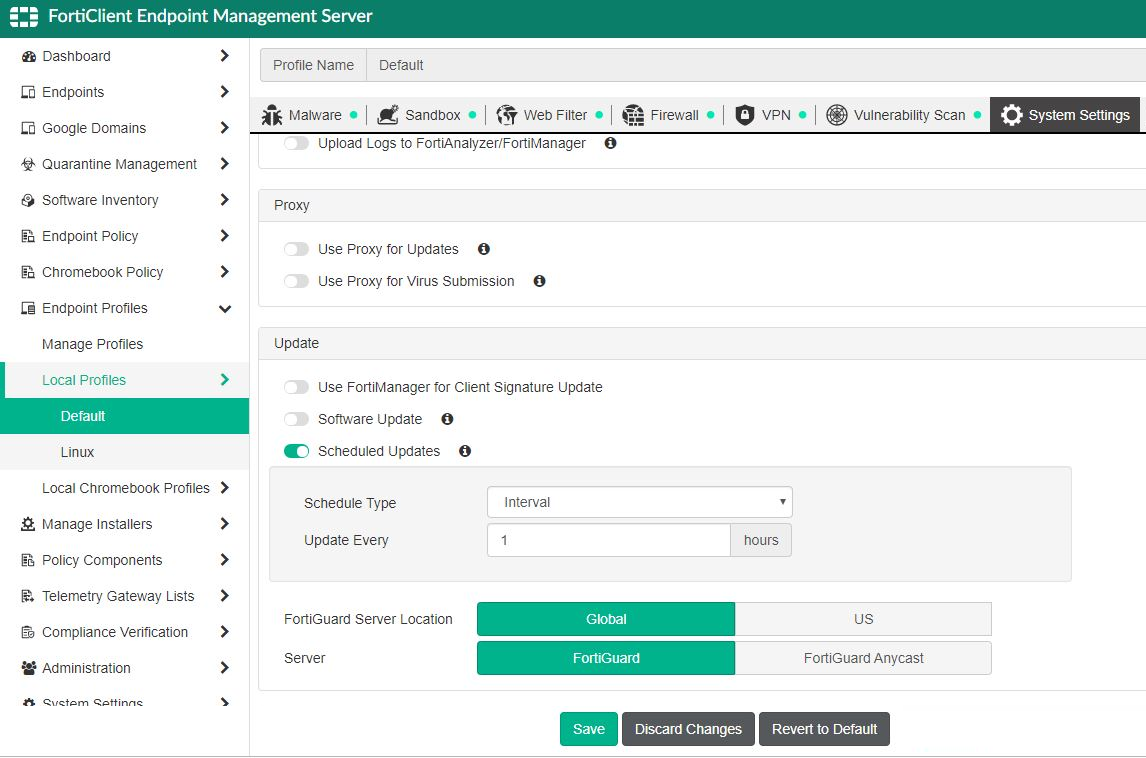Click info icon beside Scheduled Updates
The height and width of the screenshot is (758, 1146).
point(465,451)
